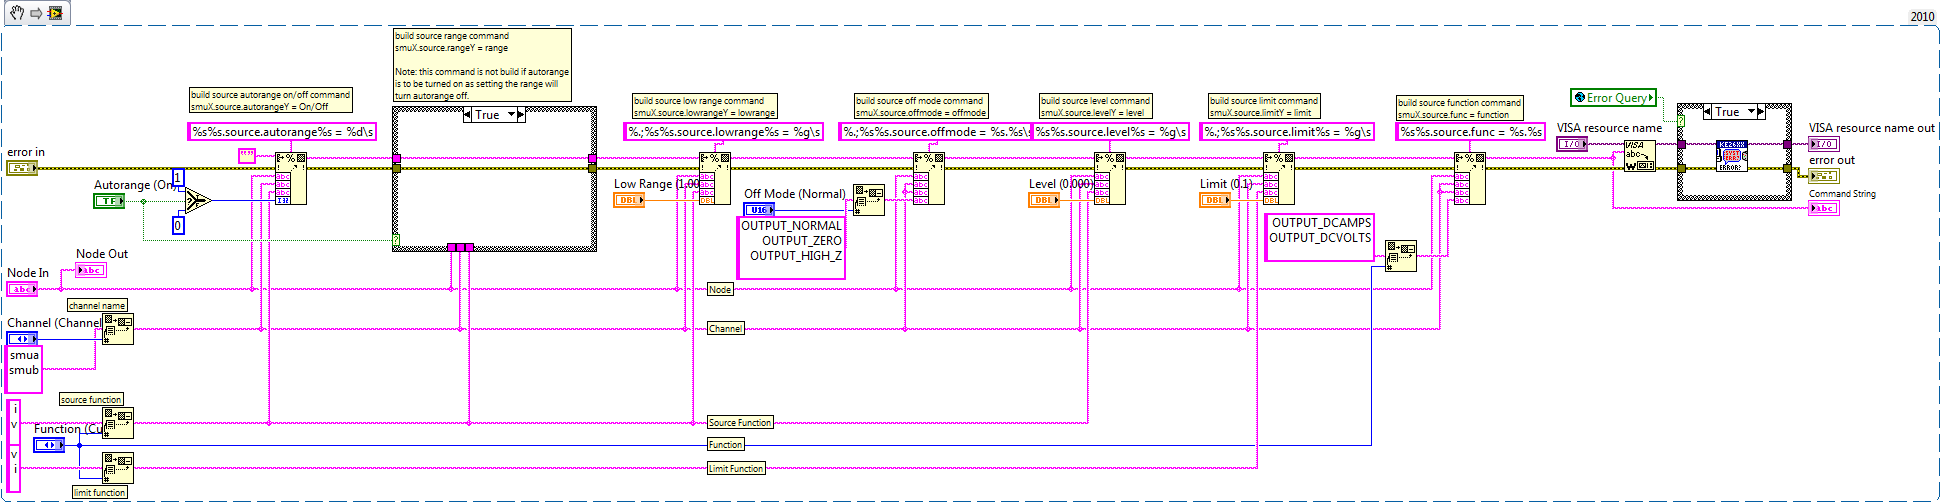
Task: Click the Limit Function wire label
Action: 736,468
